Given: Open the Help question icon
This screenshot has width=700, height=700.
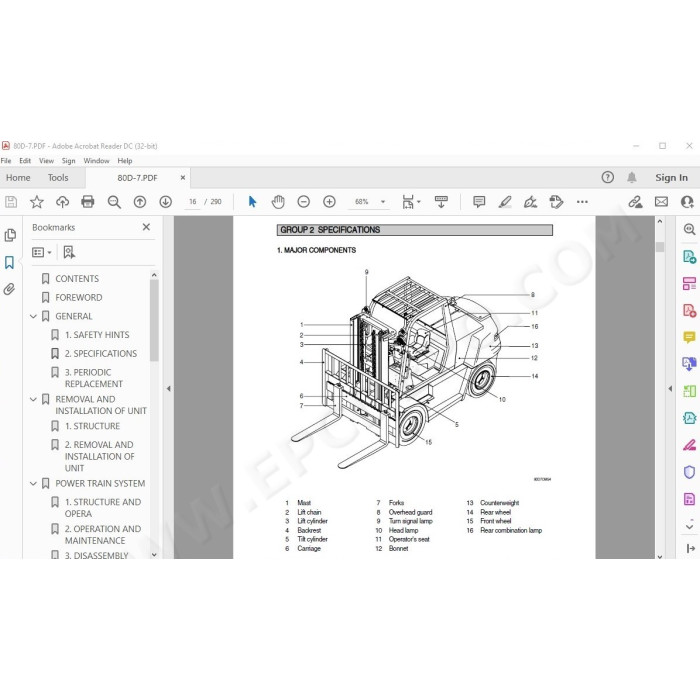Looking at the screenshot, I should tap(608, 178).
